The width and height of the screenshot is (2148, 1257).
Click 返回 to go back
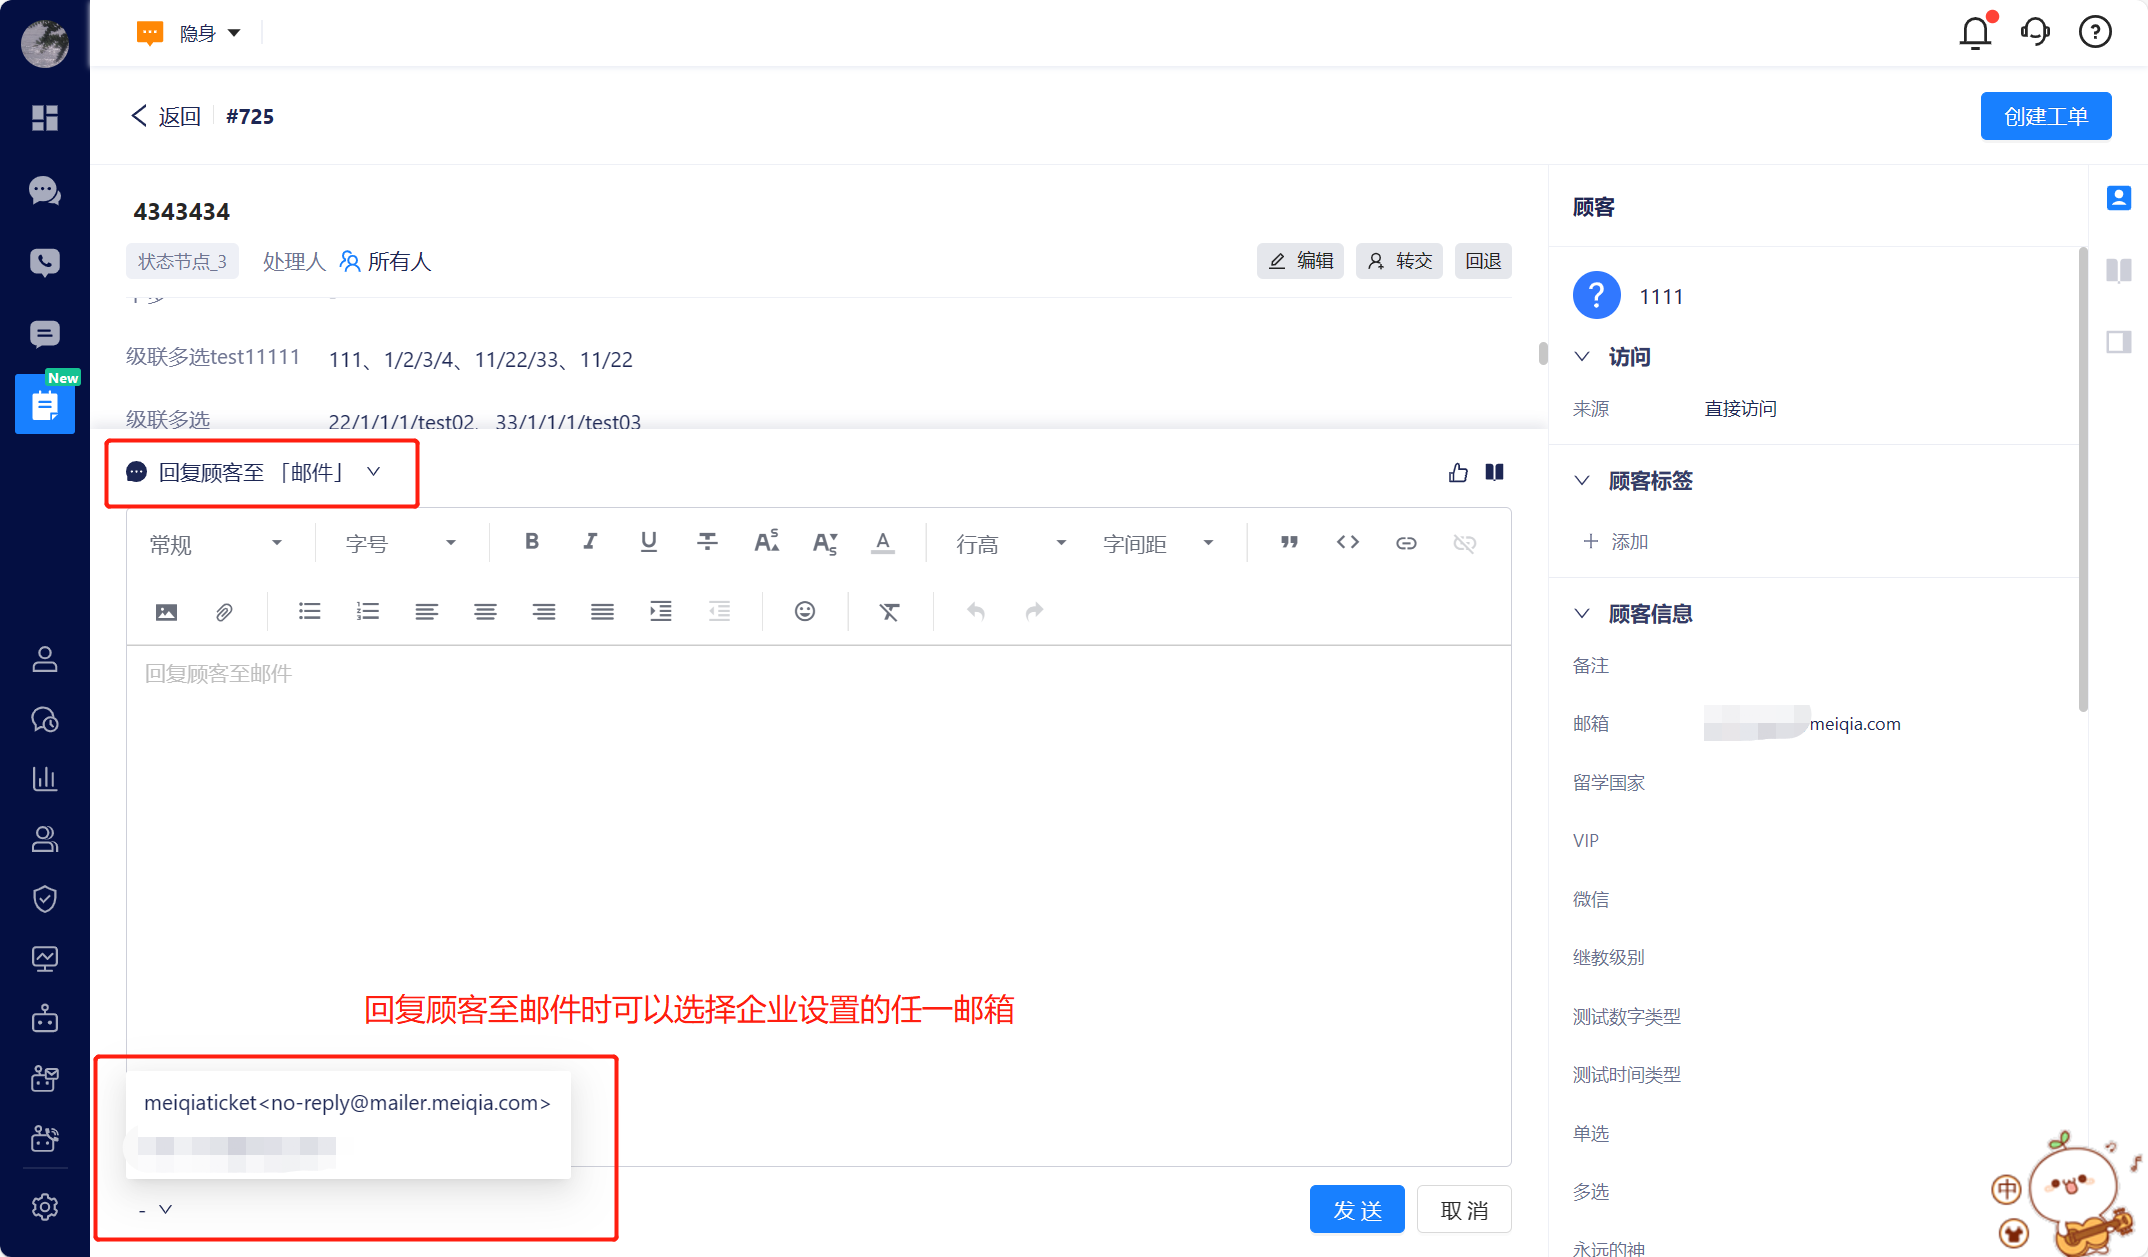click(166, 116)
